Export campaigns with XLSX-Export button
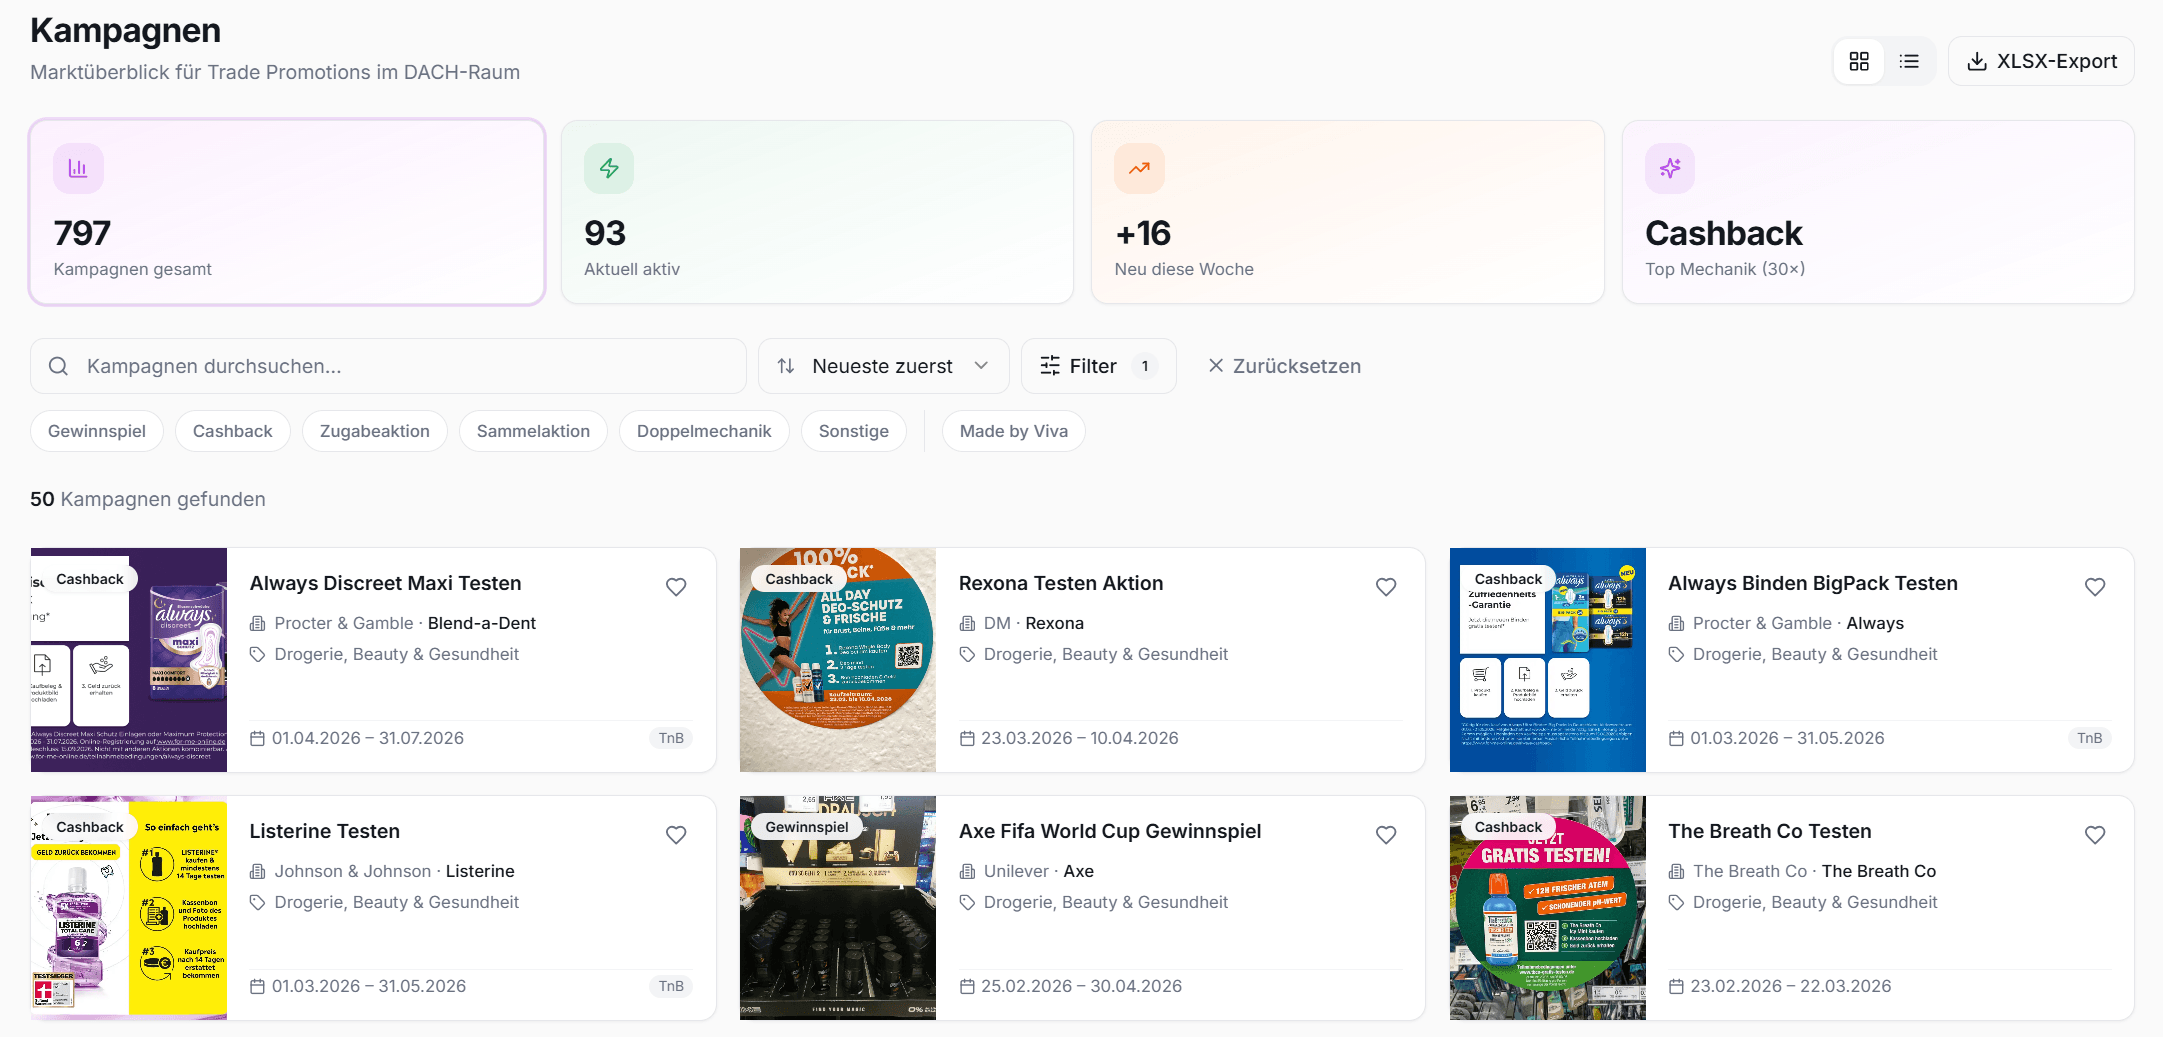2163x1037 pixels. click(x=2041, y=62)
